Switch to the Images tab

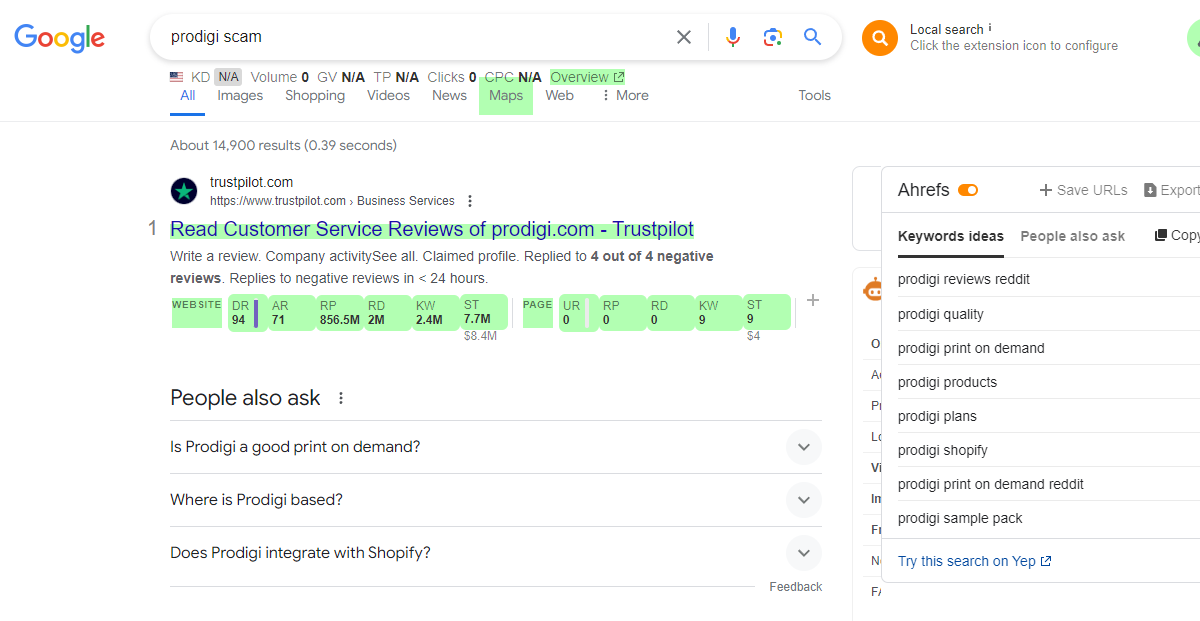[x=240, y=95]
